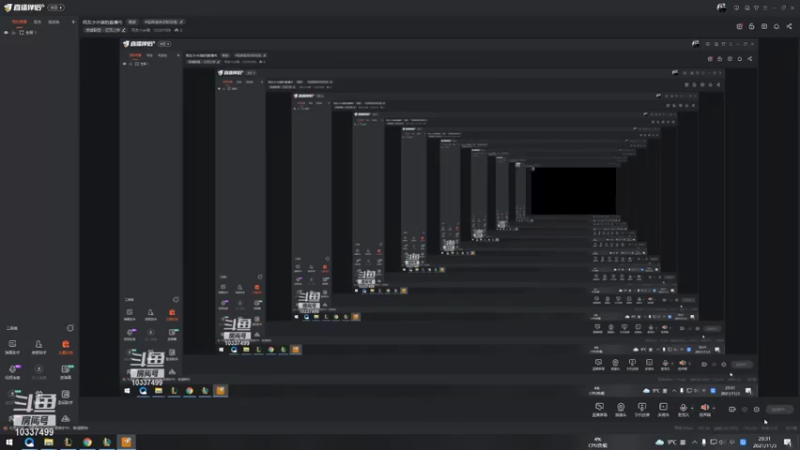Expand speaker options arrow in outermost bottom bar
Screen dimensions: 800x450
[x=713, y=408]
